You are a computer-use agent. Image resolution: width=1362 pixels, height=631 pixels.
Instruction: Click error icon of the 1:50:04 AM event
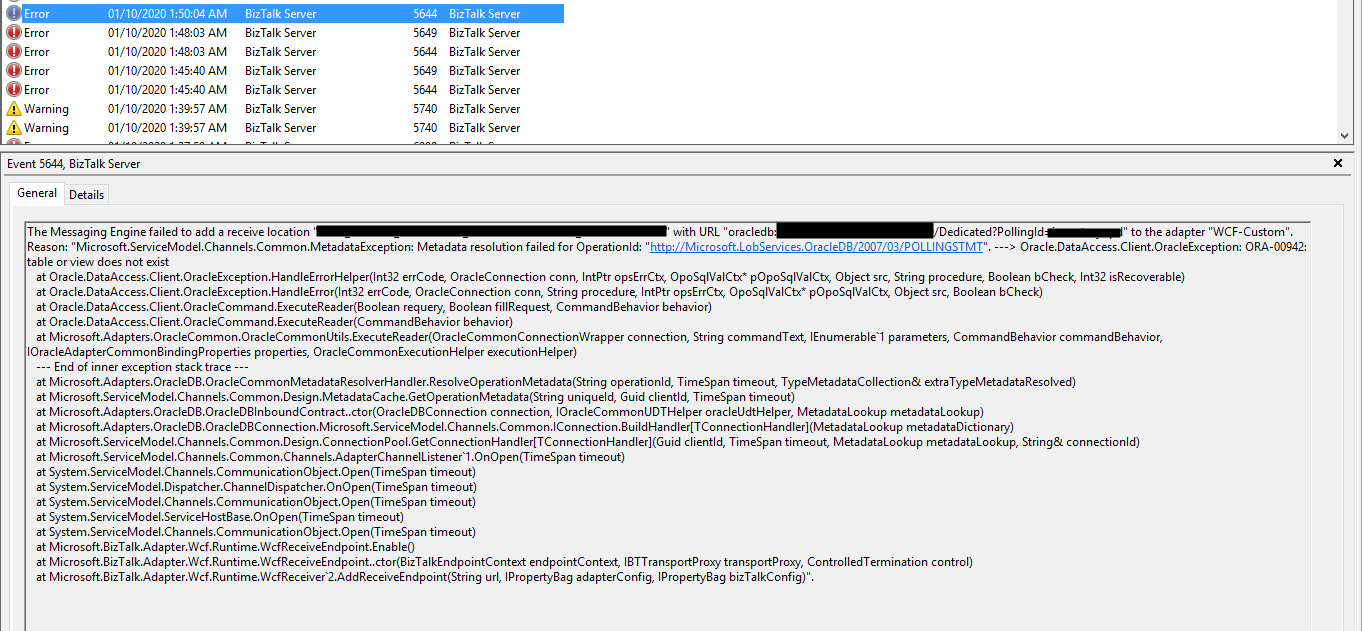point(13,14)
